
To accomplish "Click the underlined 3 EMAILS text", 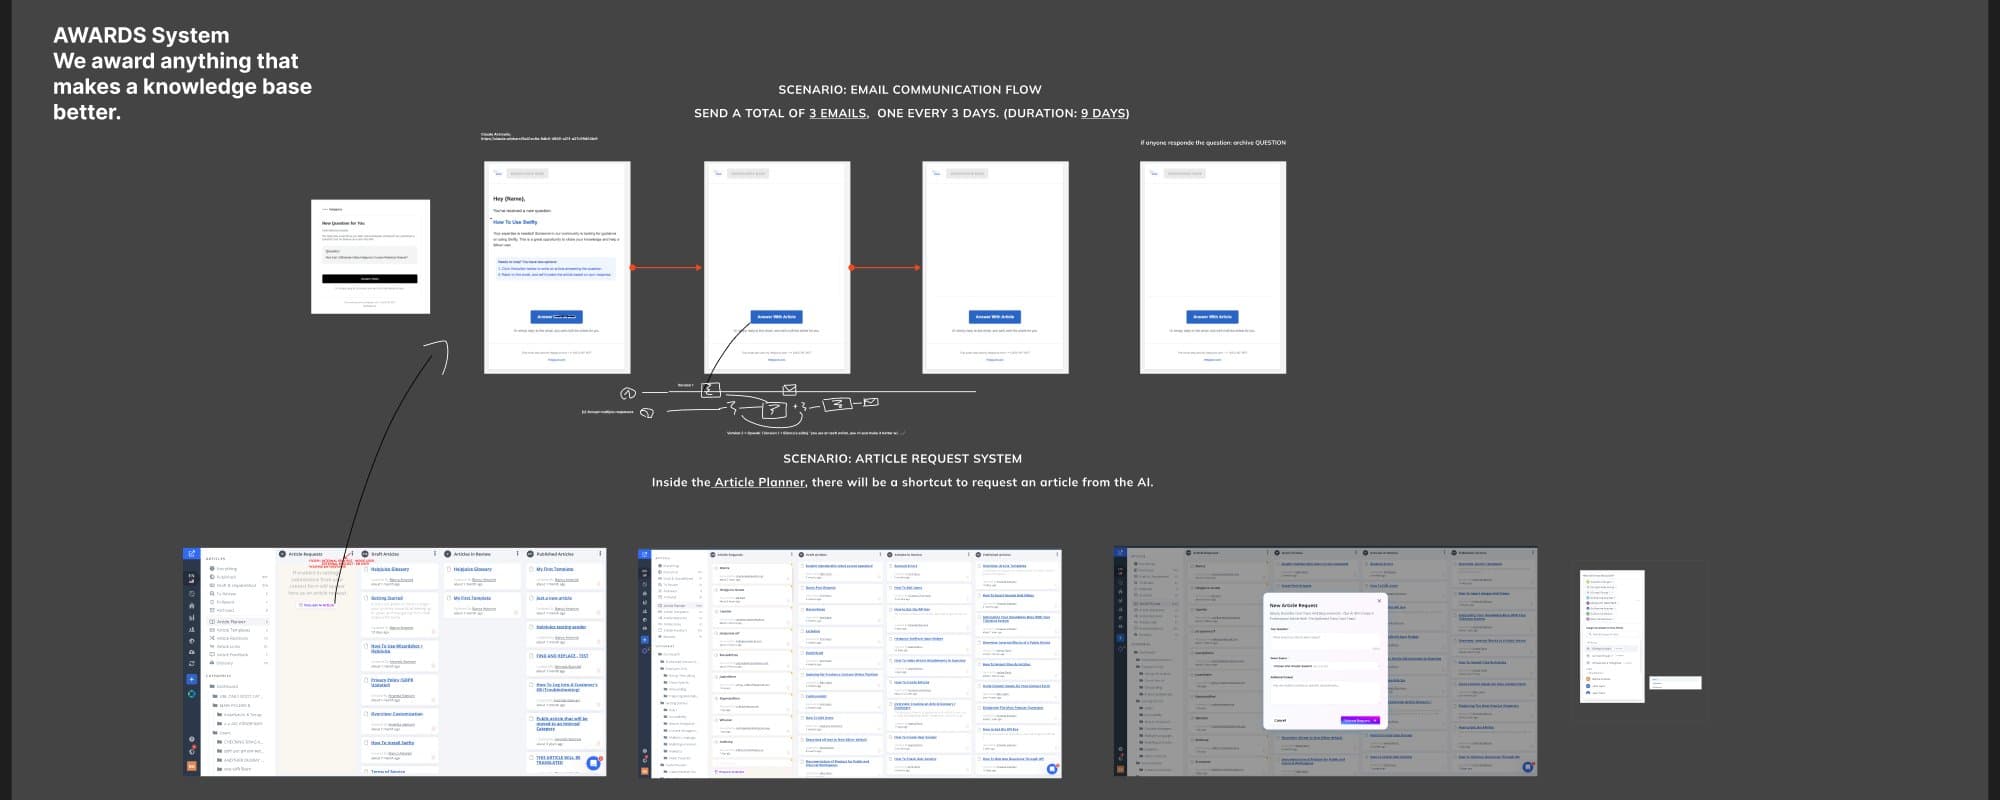I will point(839,113).
